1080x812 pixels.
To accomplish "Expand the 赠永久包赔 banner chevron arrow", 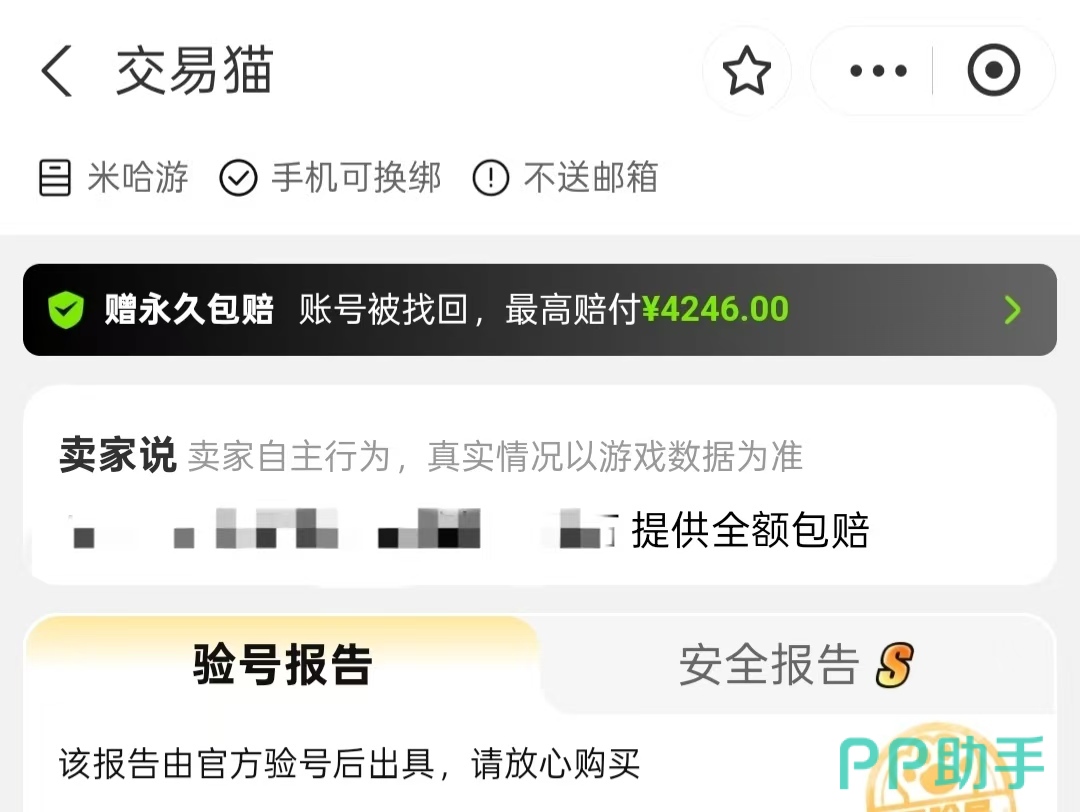I will [1012, 310].
